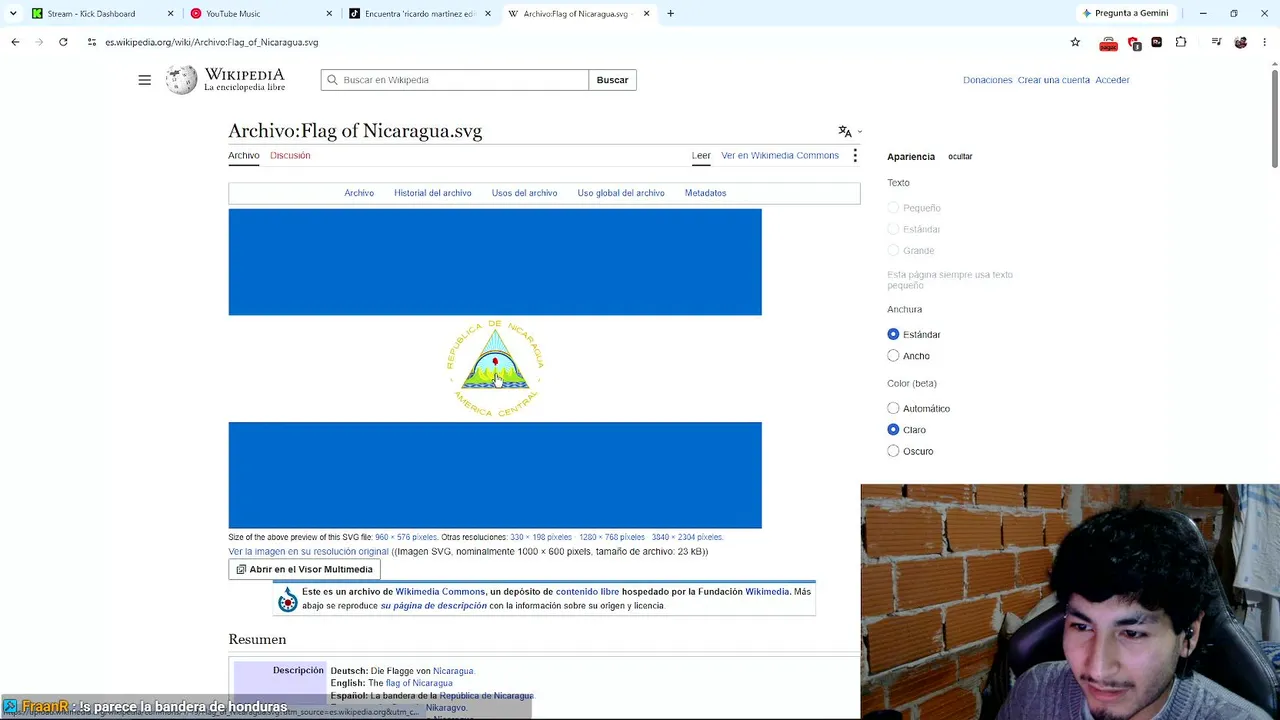
Task: Open the su página de descripción link
Action: [x=433, y=606]
